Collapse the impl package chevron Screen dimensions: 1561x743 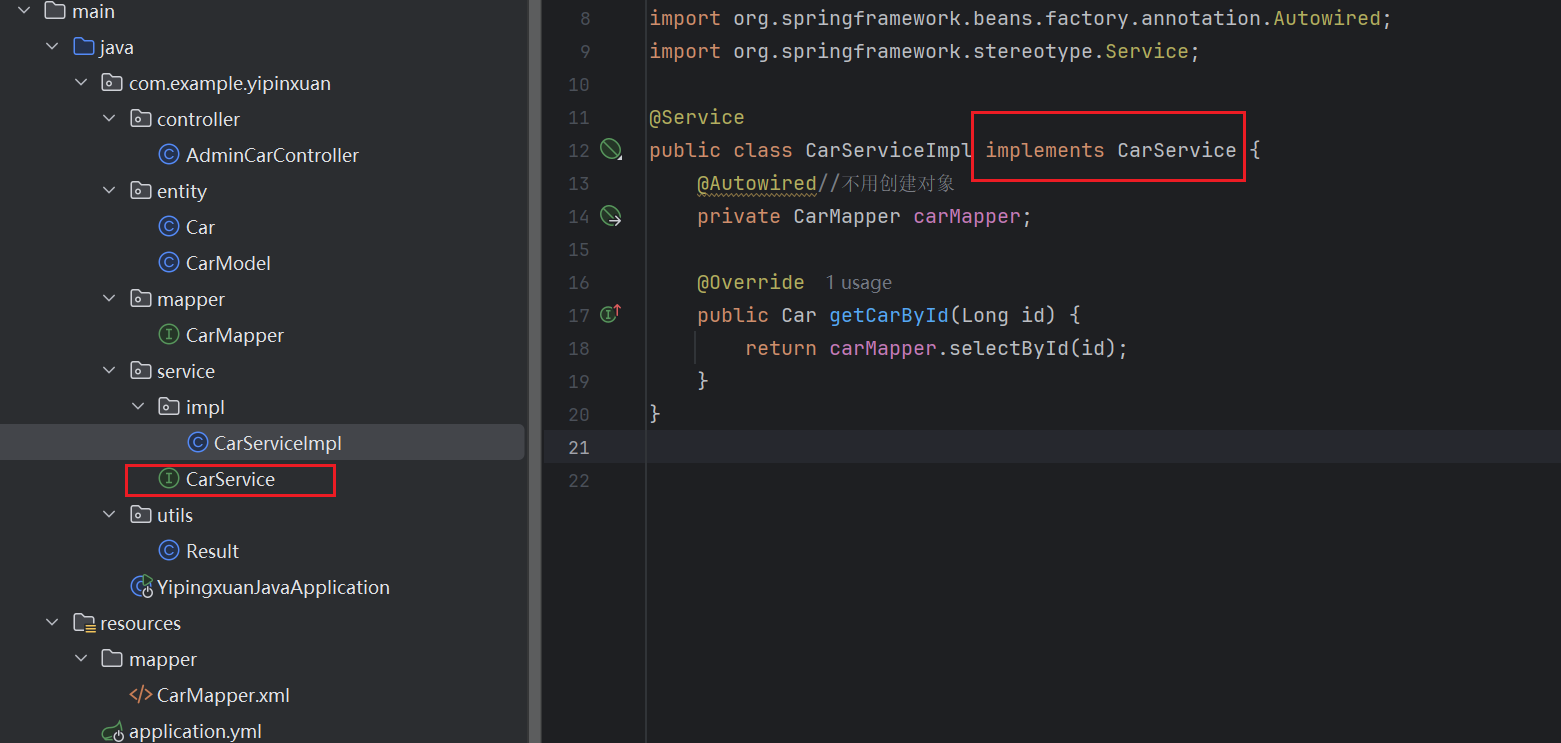coord(138,407)
